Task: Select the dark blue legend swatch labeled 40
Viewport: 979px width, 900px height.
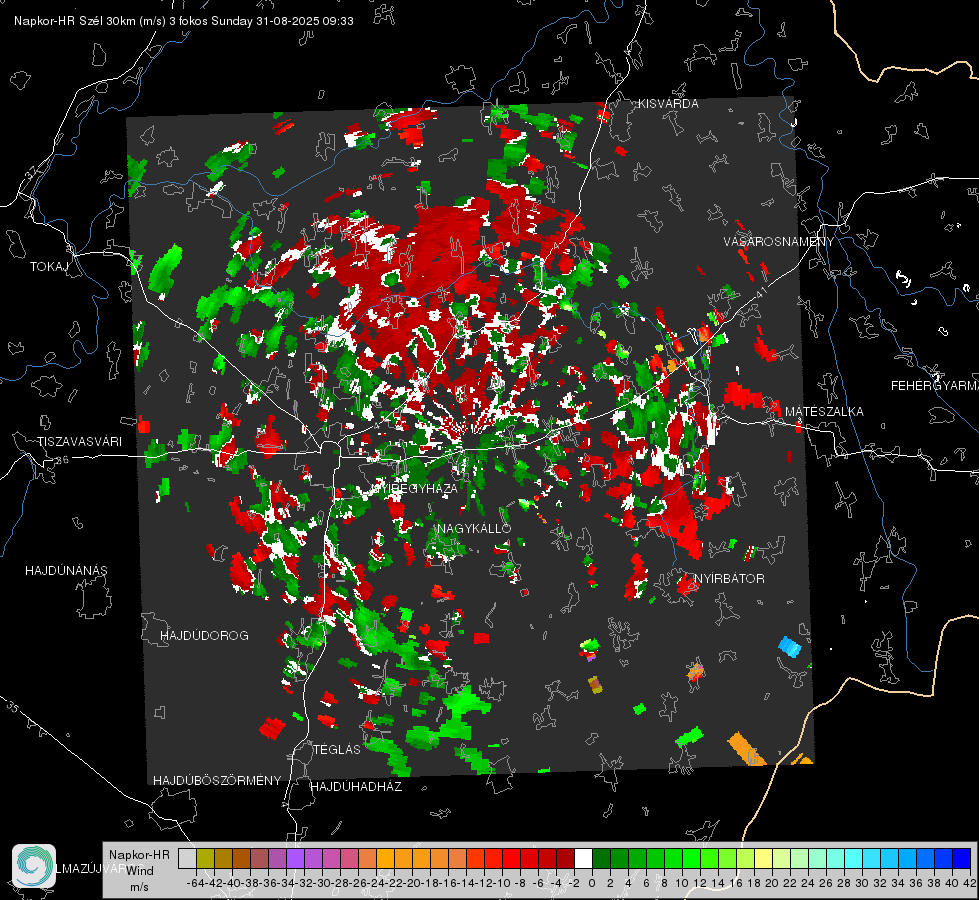Action: click(962, 858)
